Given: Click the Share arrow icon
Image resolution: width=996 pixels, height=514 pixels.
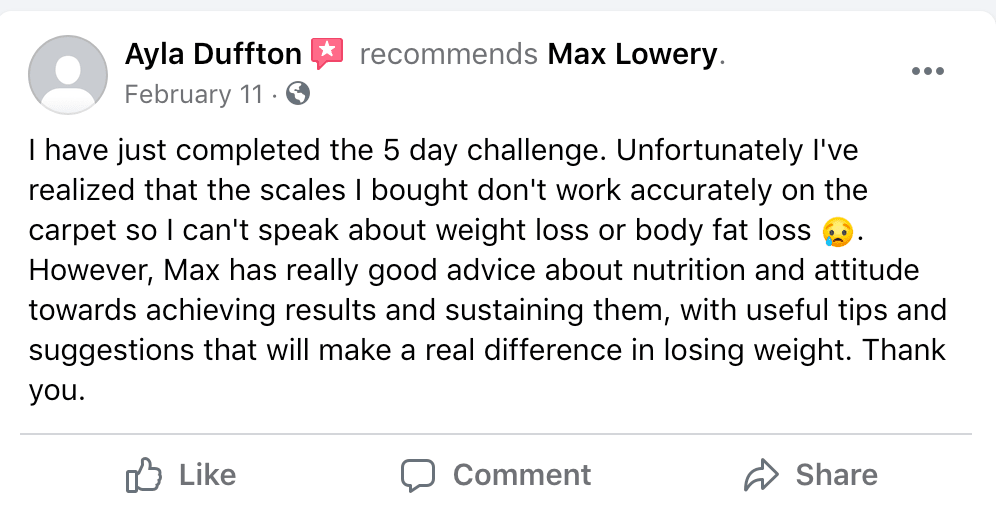Looking at the screenshot, I should [761, 475].
